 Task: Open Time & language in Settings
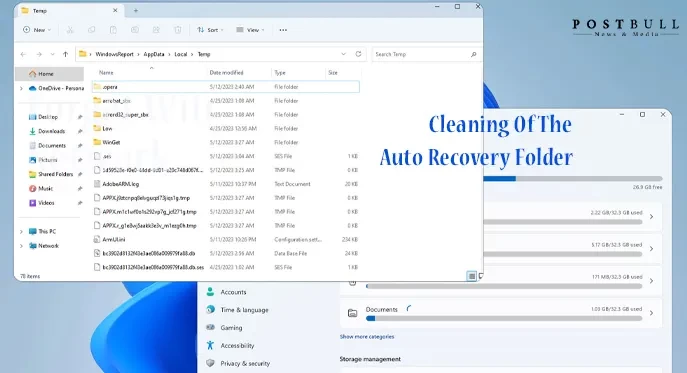pyautogui.click(x=244, y=310)
